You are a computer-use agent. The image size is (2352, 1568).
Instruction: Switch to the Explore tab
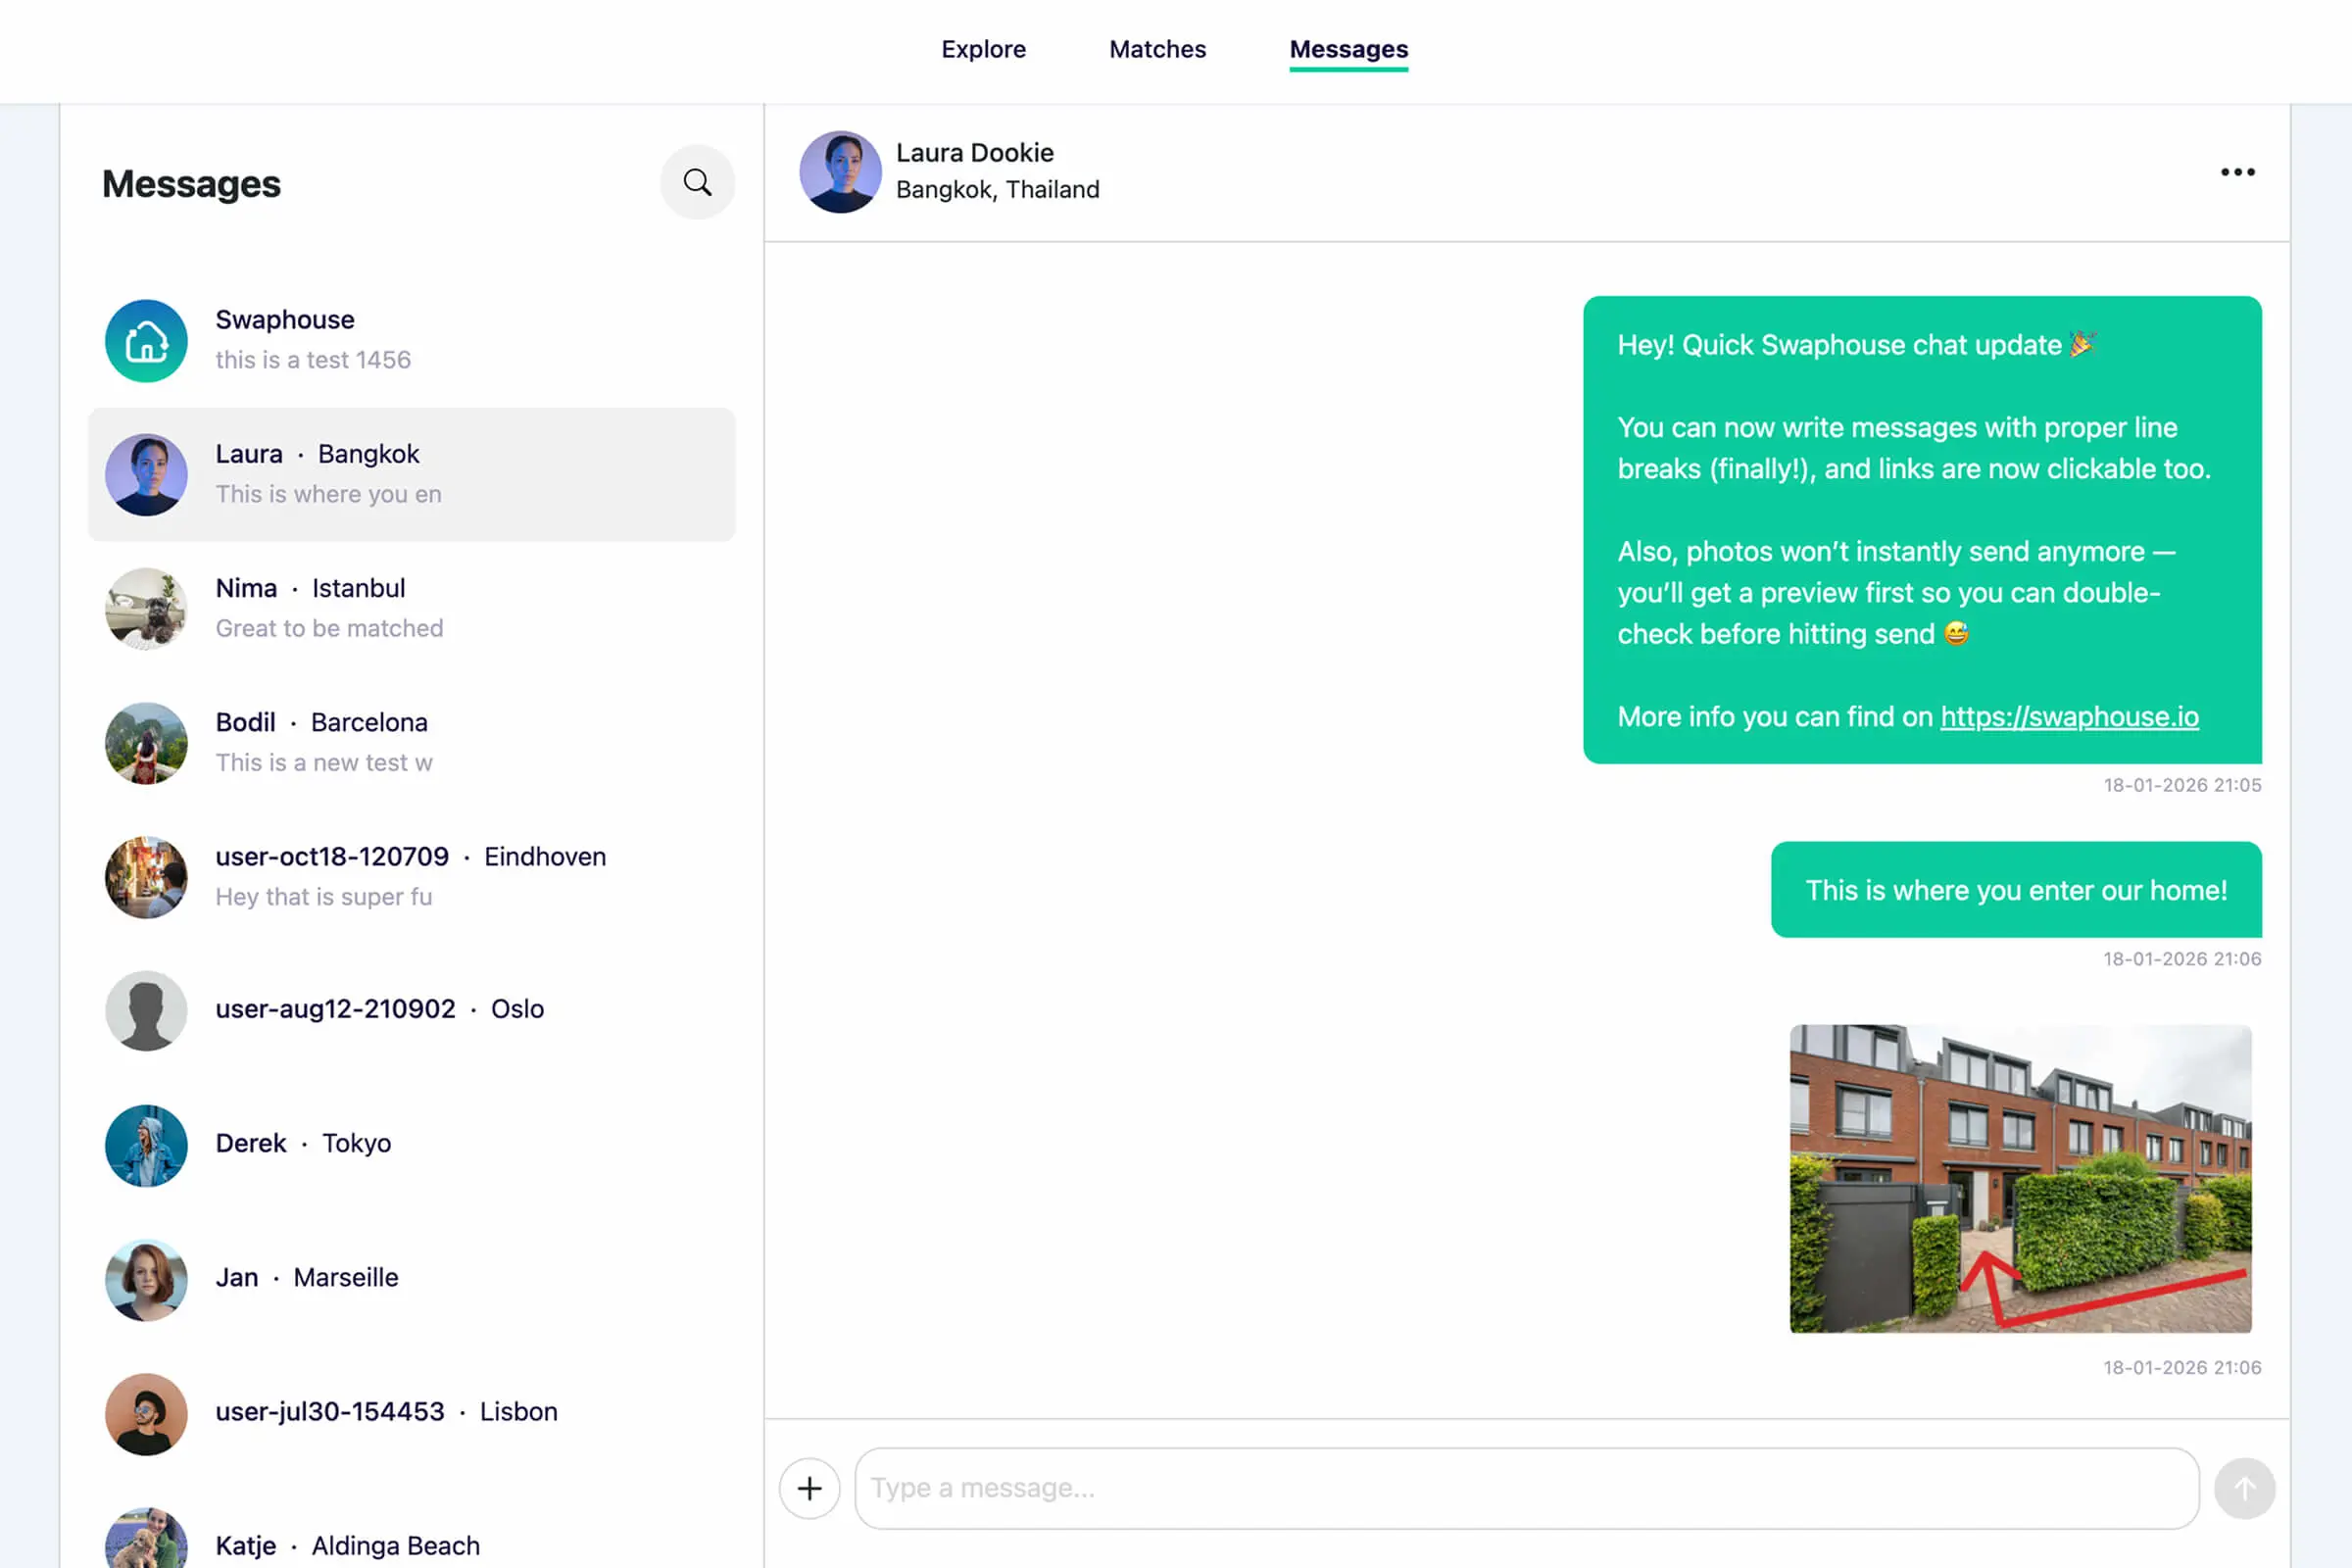983,49
